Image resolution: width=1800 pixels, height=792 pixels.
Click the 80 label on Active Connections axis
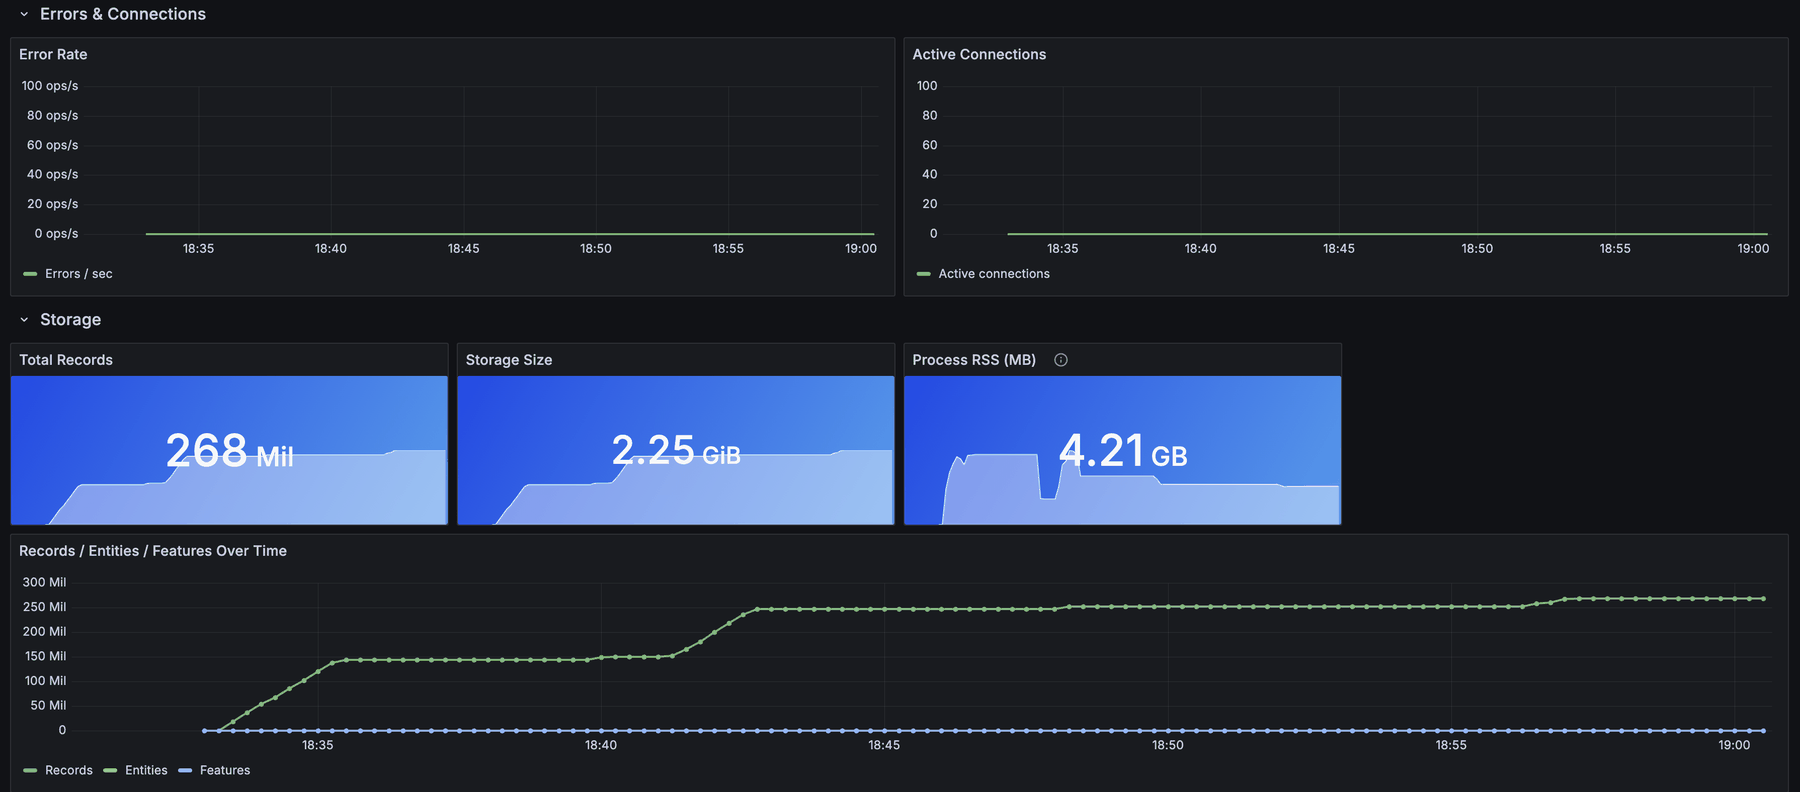tap(930, 116)
